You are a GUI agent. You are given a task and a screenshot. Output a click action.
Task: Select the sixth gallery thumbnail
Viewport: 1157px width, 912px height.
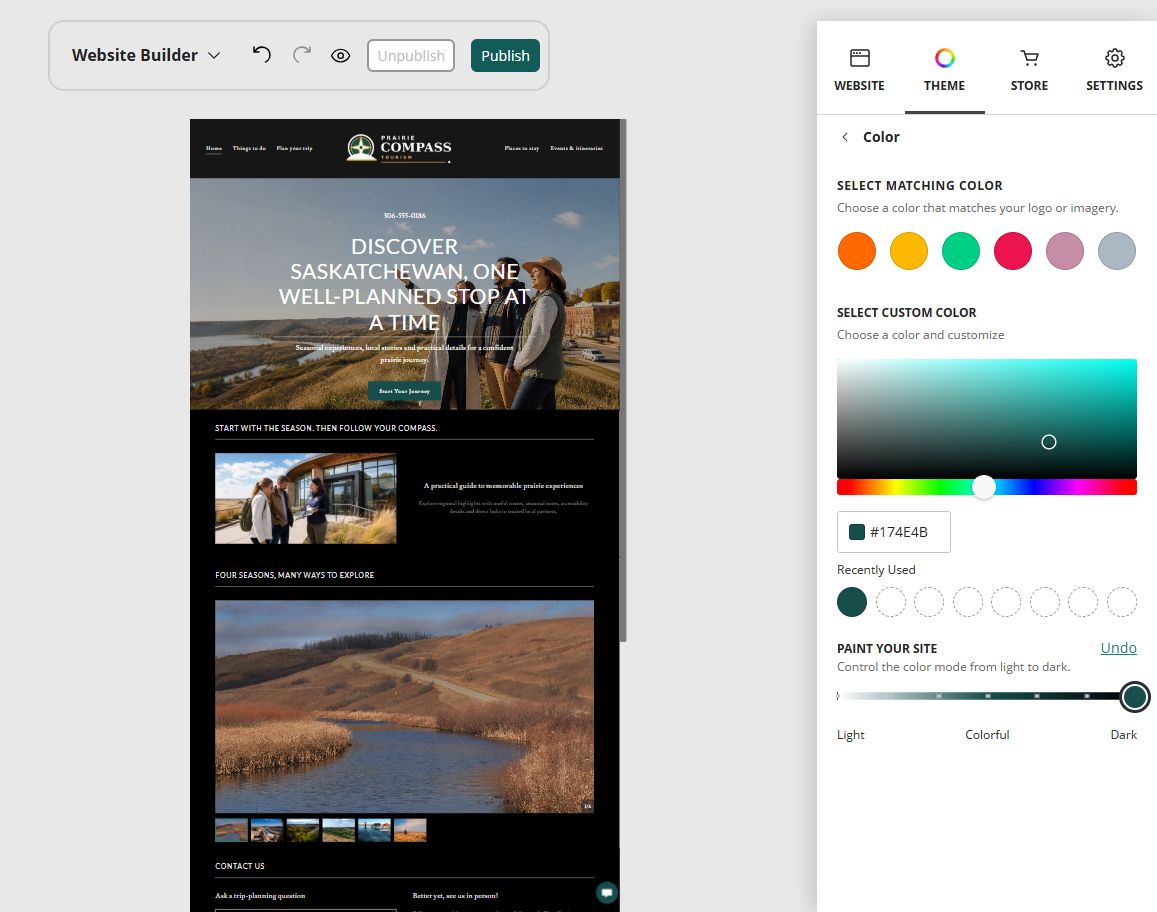[x=410, y=830]
